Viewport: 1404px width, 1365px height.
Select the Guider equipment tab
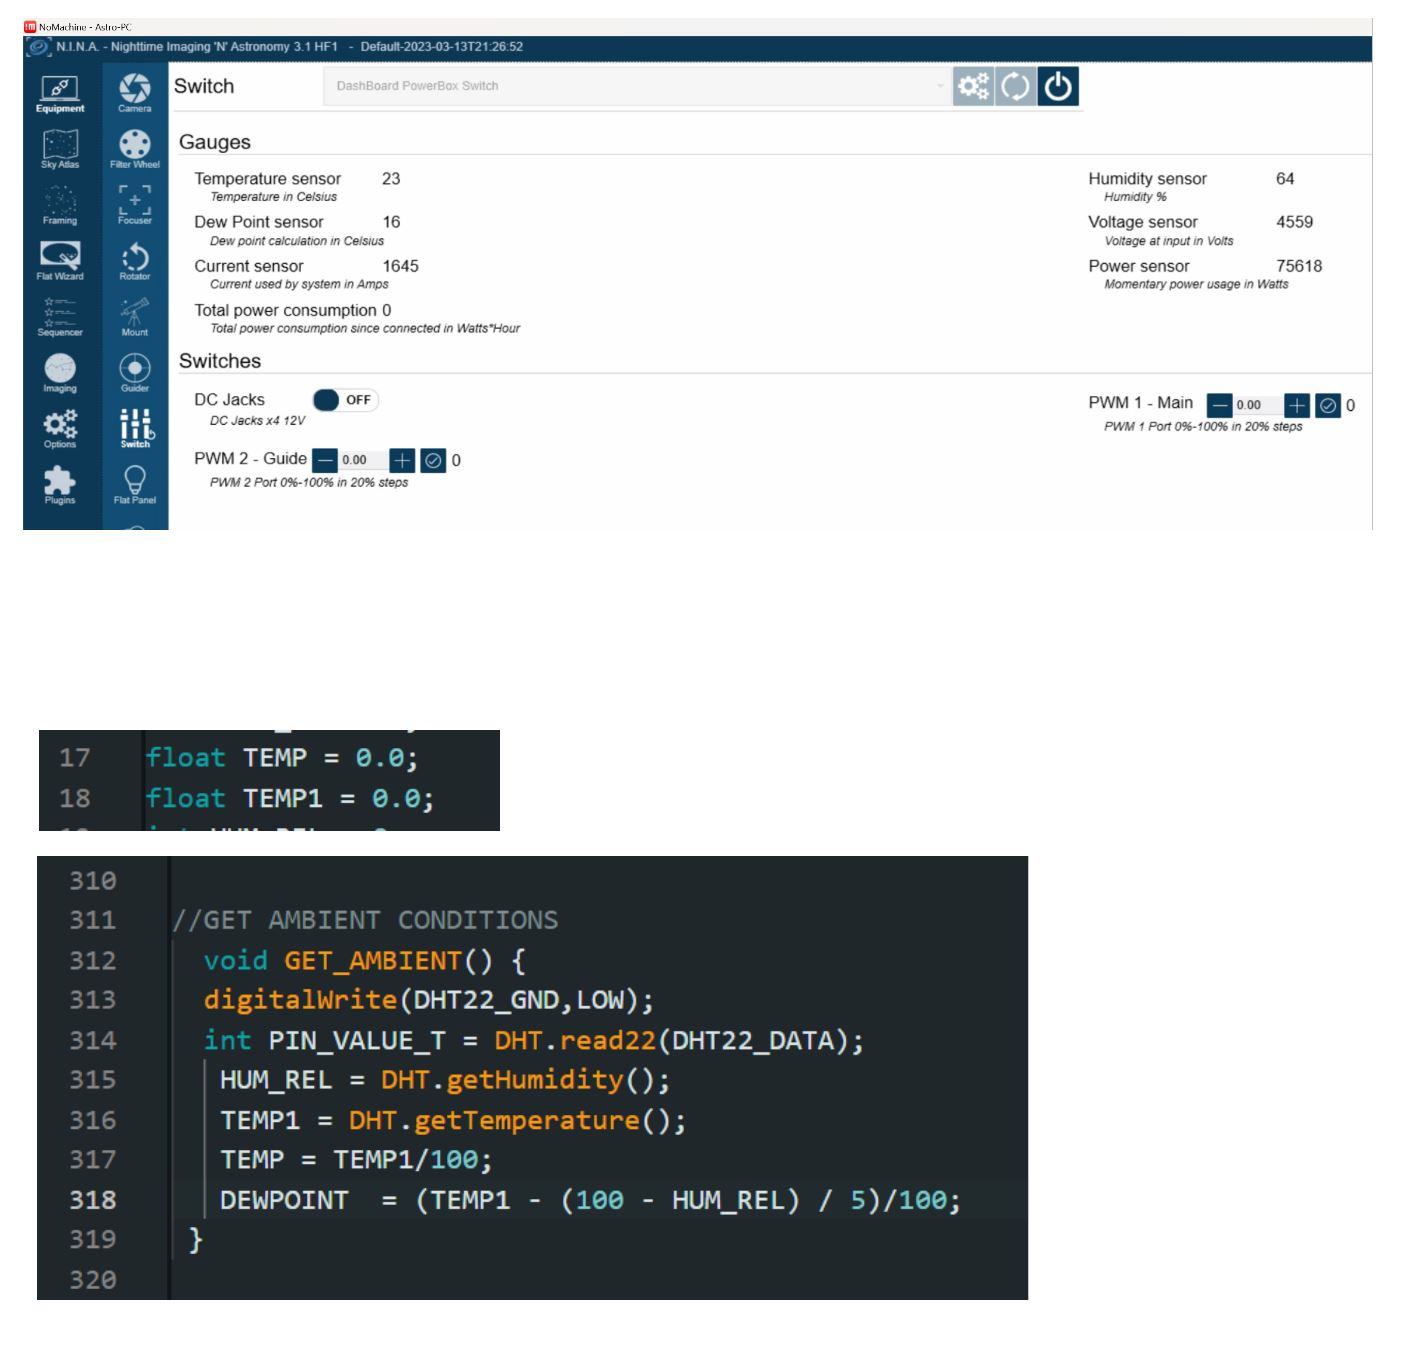pos(135,374)
